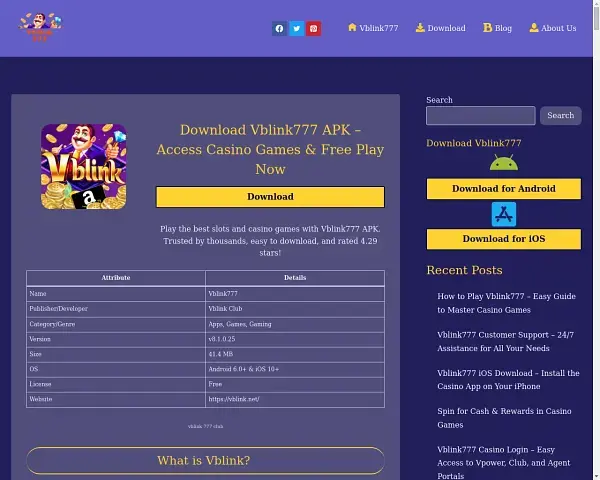Click the blue iOS App Store icon
Image resolution: width=600 pixels, height=480 pixels.
click(503, 214)
